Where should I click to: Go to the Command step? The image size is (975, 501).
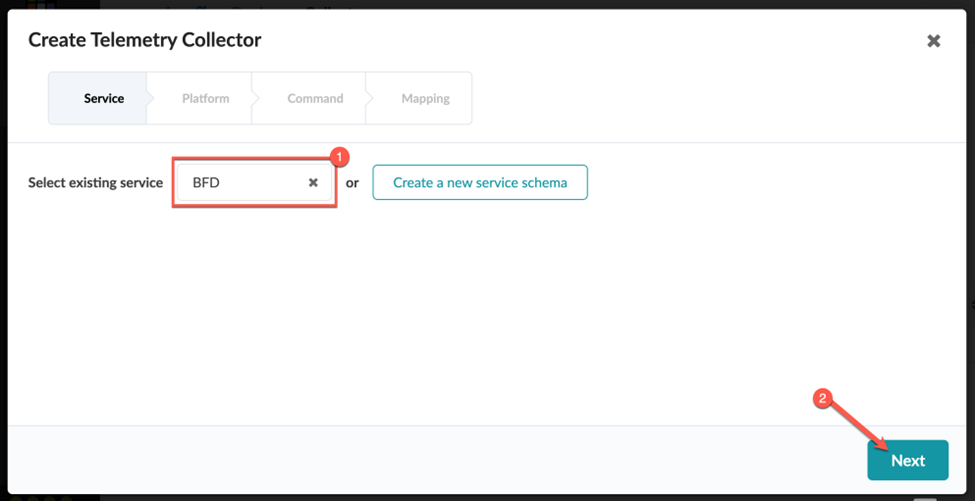pyautogui.click(x=315, y=98)
